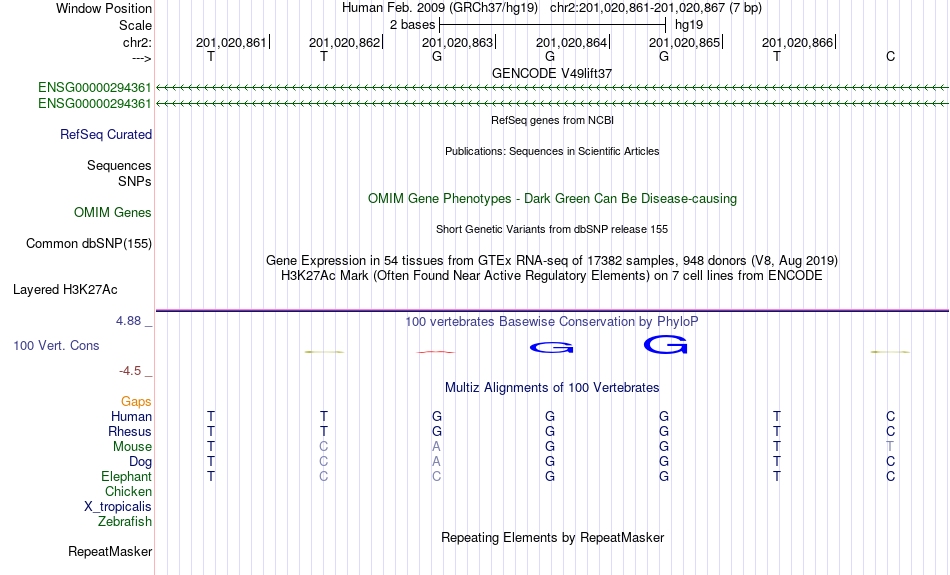Select the Rhesus species row label
This screenshot has width=950, height=575.
pos(130,431)
